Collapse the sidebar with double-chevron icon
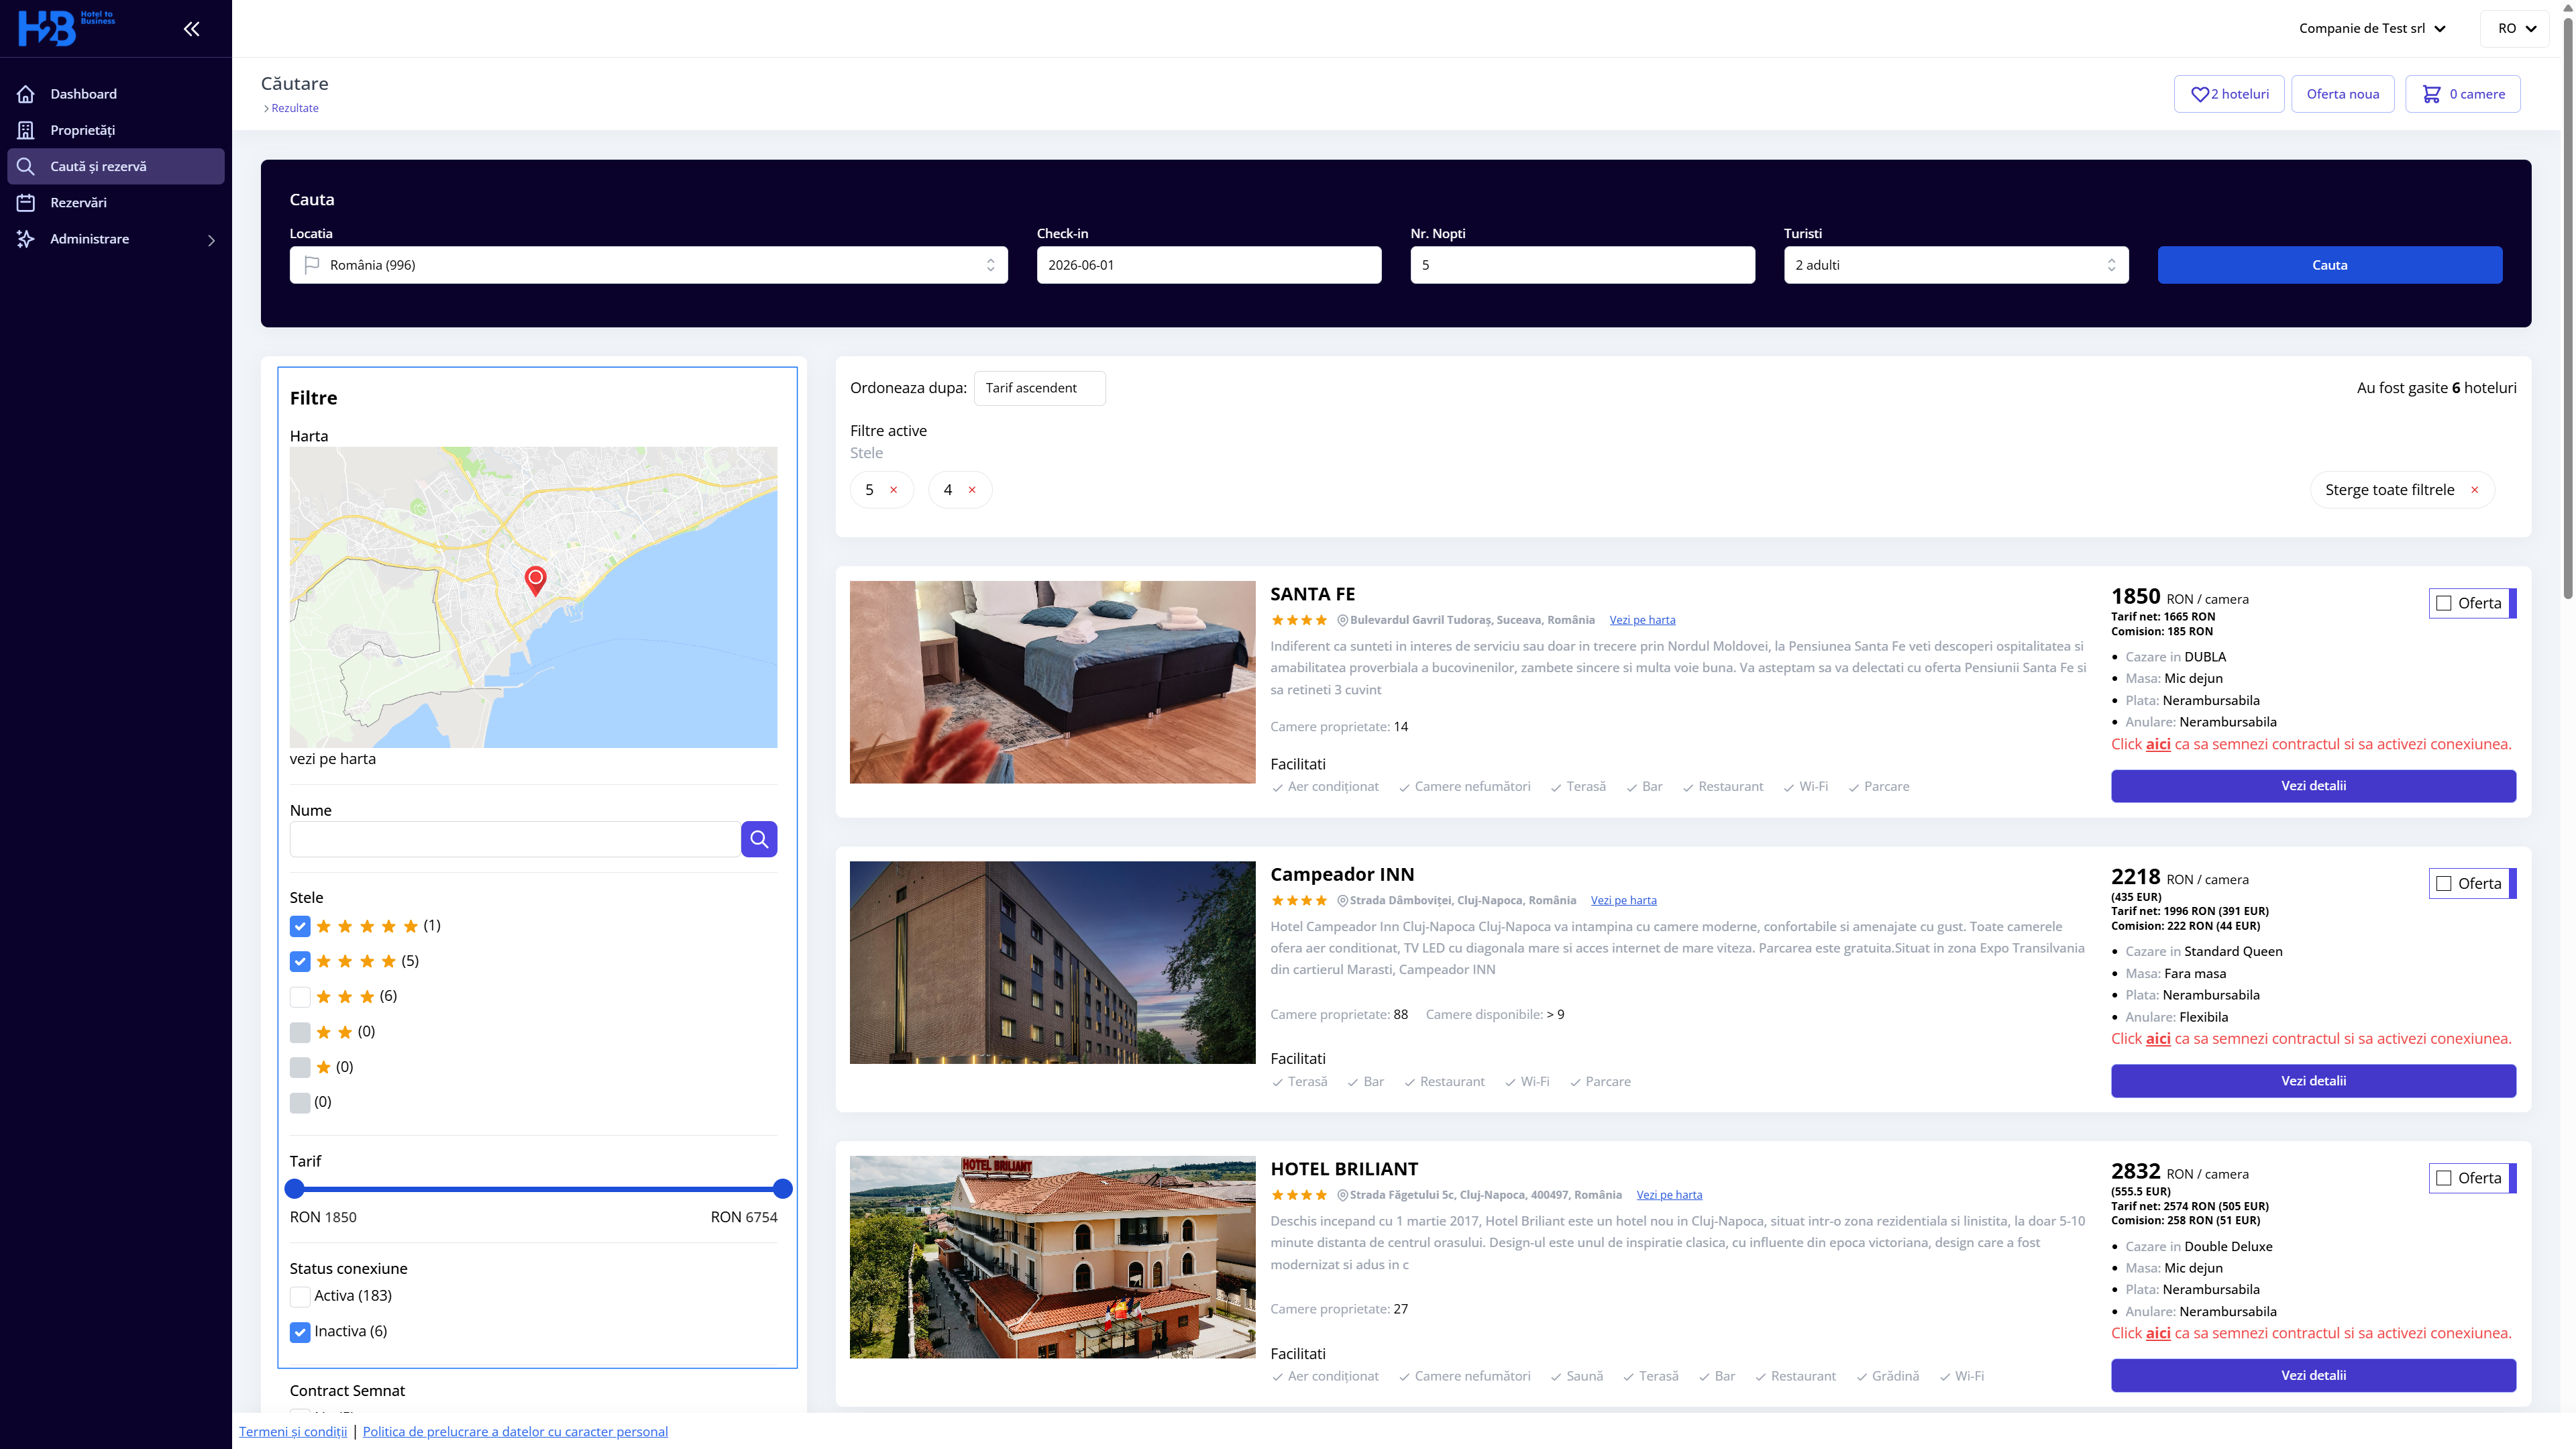This screenshot has width=2576, height=1449. [x=191, y=29]
